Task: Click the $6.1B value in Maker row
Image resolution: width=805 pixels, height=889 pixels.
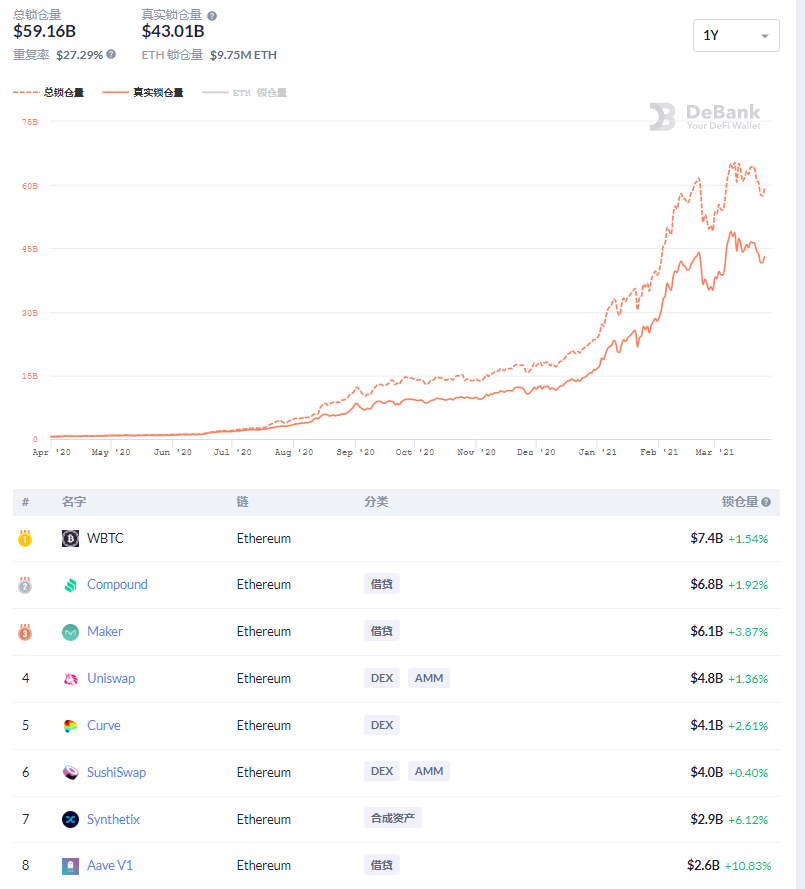Action: 706,632
